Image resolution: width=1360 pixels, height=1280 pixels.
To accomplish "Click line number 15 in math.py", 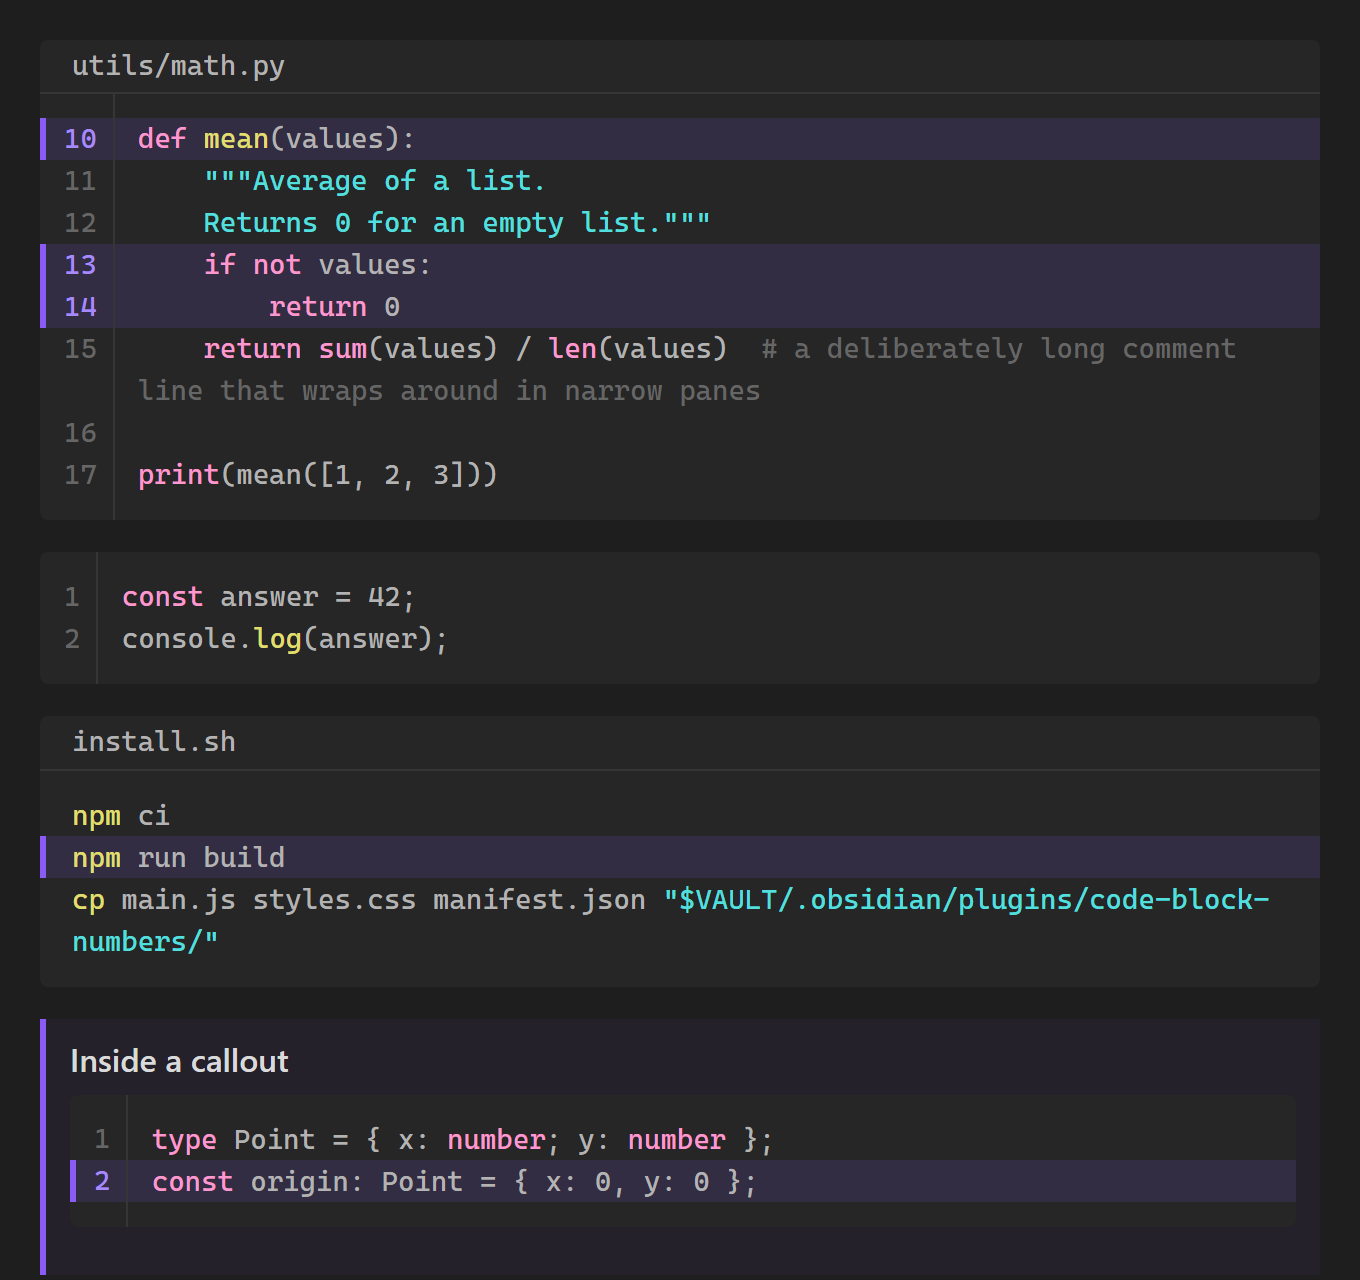I will (x=80, y=349).
